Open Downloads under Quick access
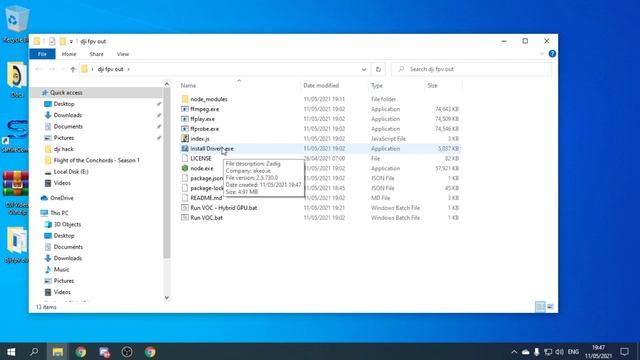The height and width of the screenshot is (360, 640). (68, 115)
